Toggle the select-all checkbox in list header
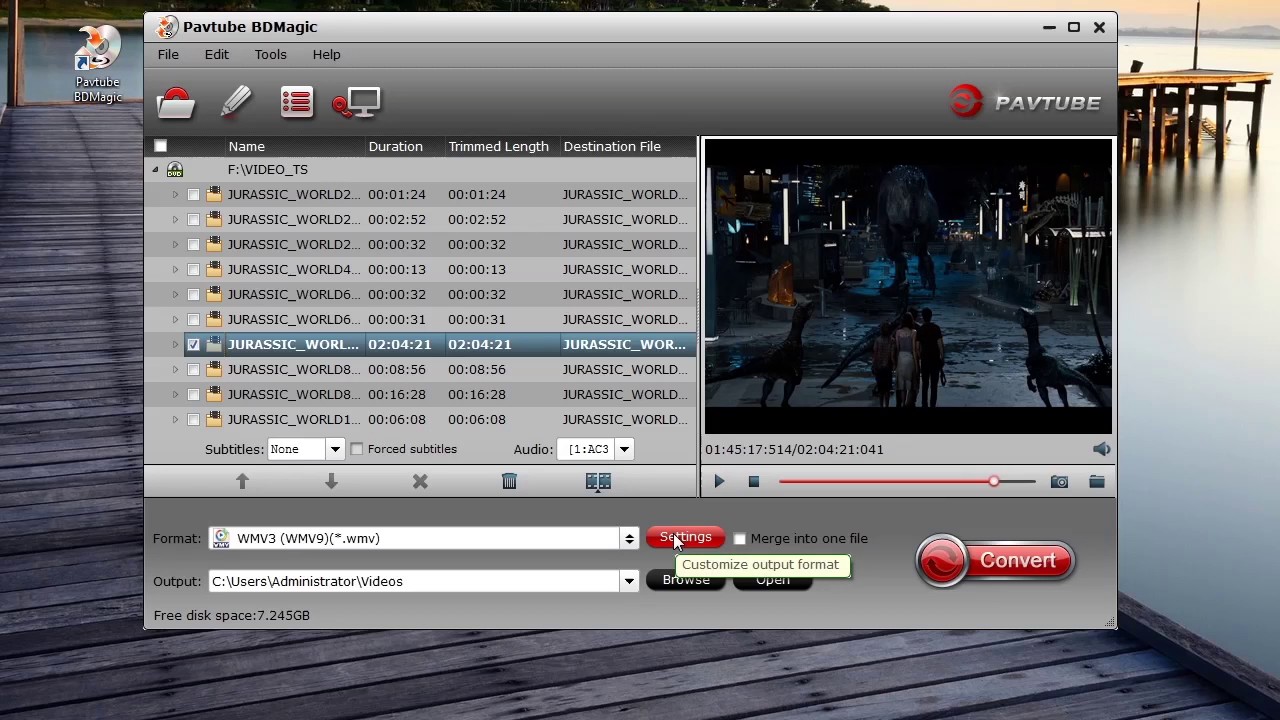 coord(160,146)
